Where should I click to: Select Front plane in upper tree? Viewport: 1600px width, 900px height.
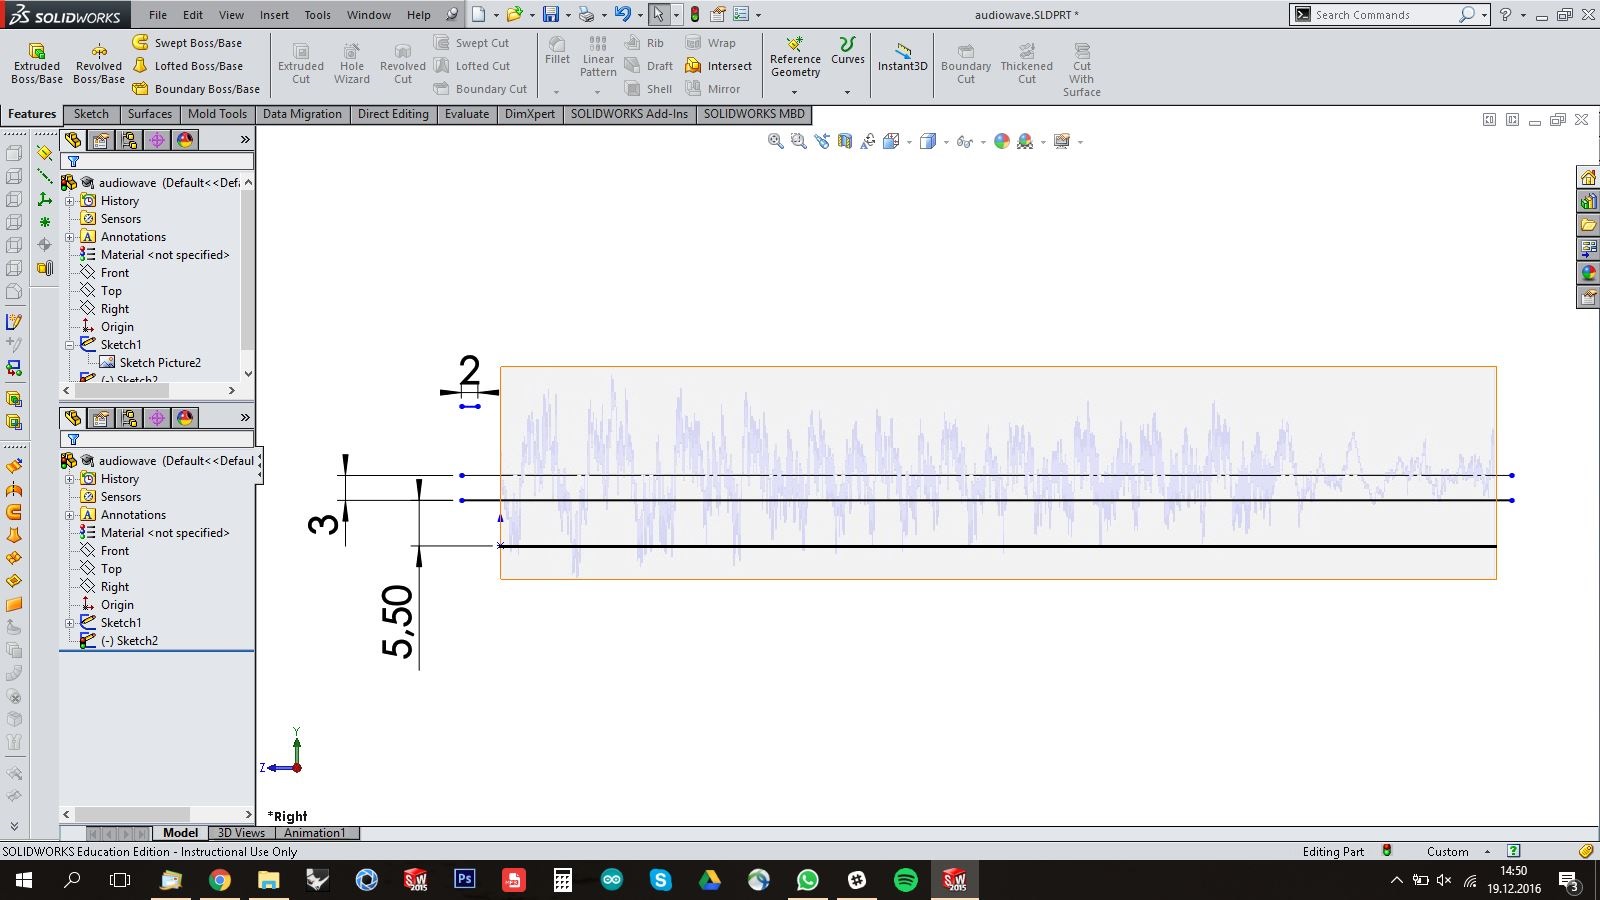(104, 273)
